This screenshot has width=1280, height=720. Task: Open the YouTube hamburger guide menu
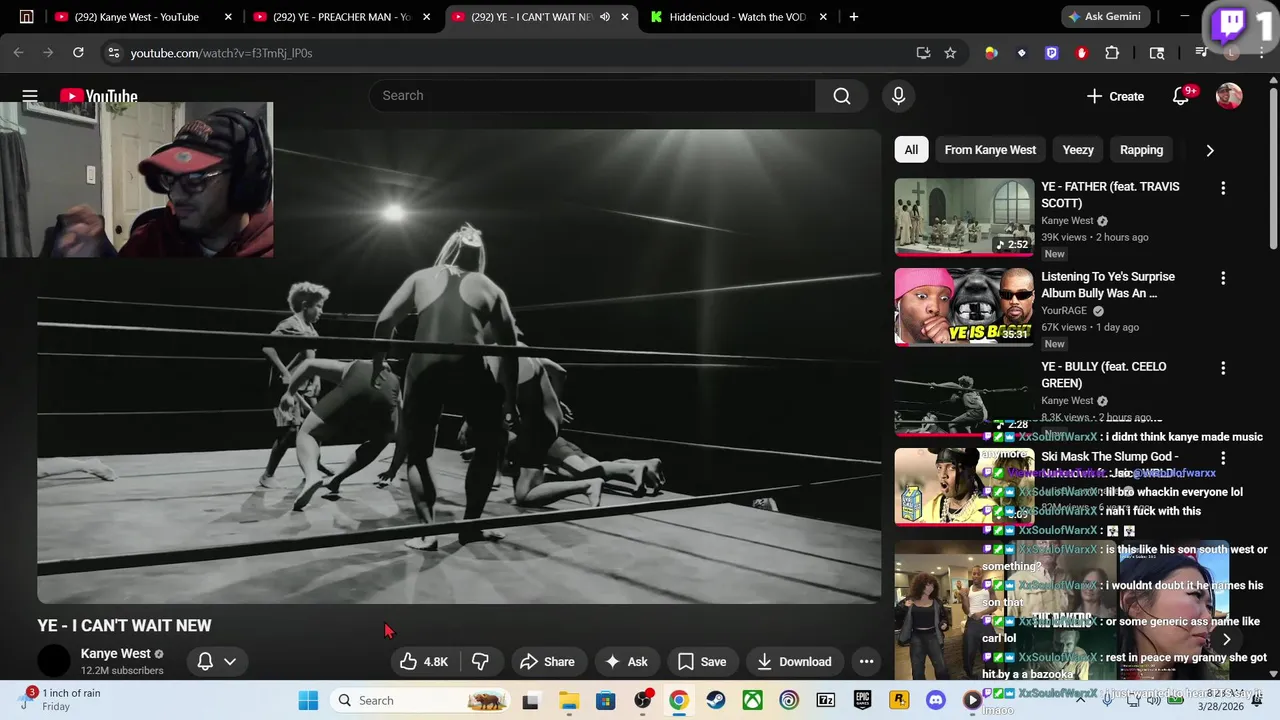[30, 96]
